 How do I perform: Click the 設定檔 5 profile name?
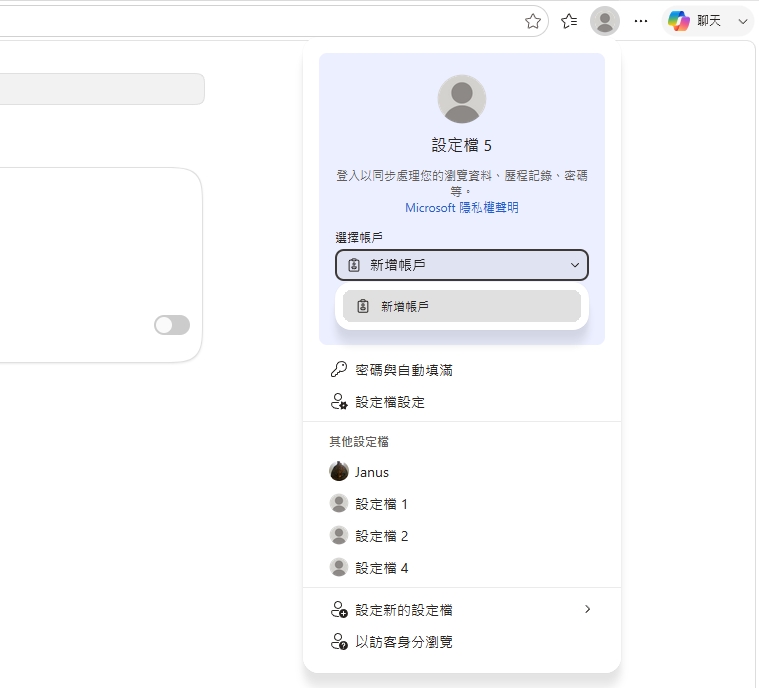coord(461,145)
